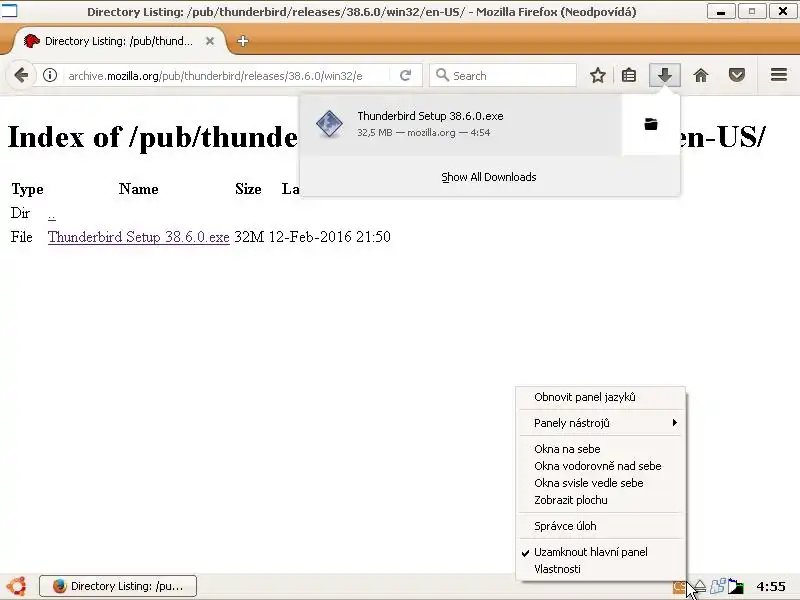Open containing folder for downloaded file
Viewport: 800px width, 600px height.
point(651,124)
